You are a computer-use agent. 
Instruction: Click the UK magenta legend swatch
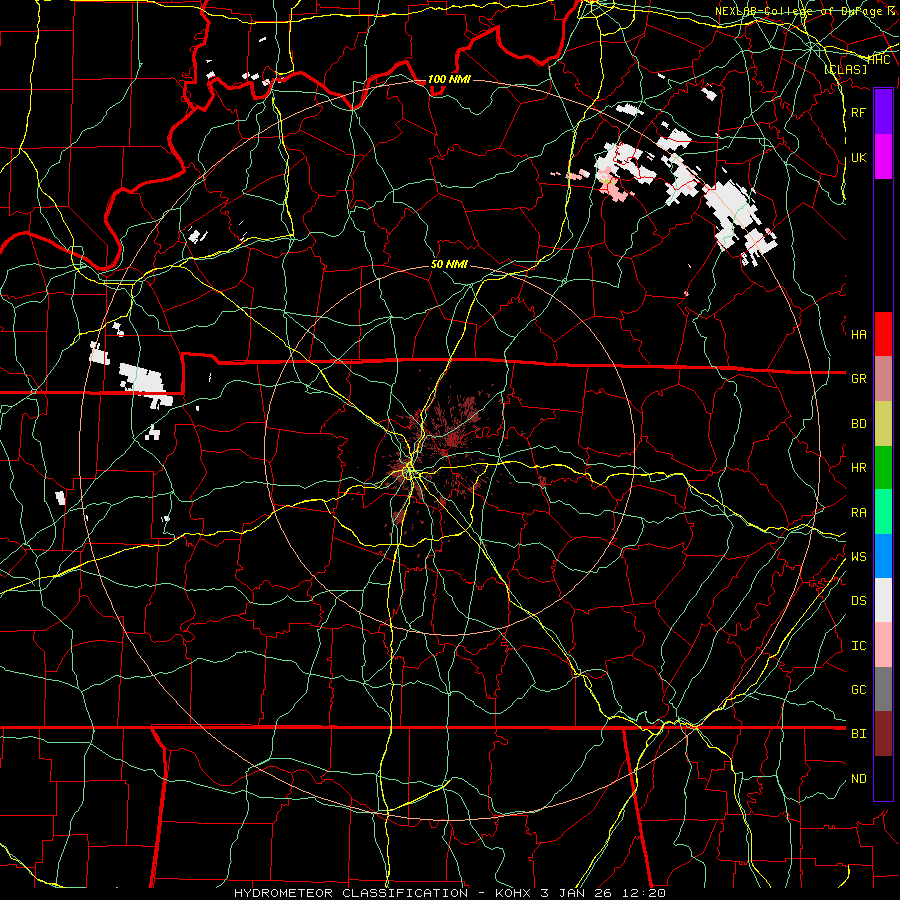coord(883,157)
